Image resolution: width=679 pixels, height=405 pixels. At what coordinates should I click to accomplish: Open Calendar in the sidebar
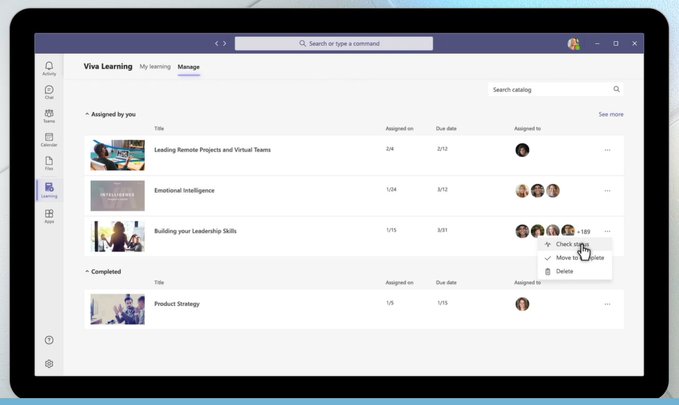[49, 139]
